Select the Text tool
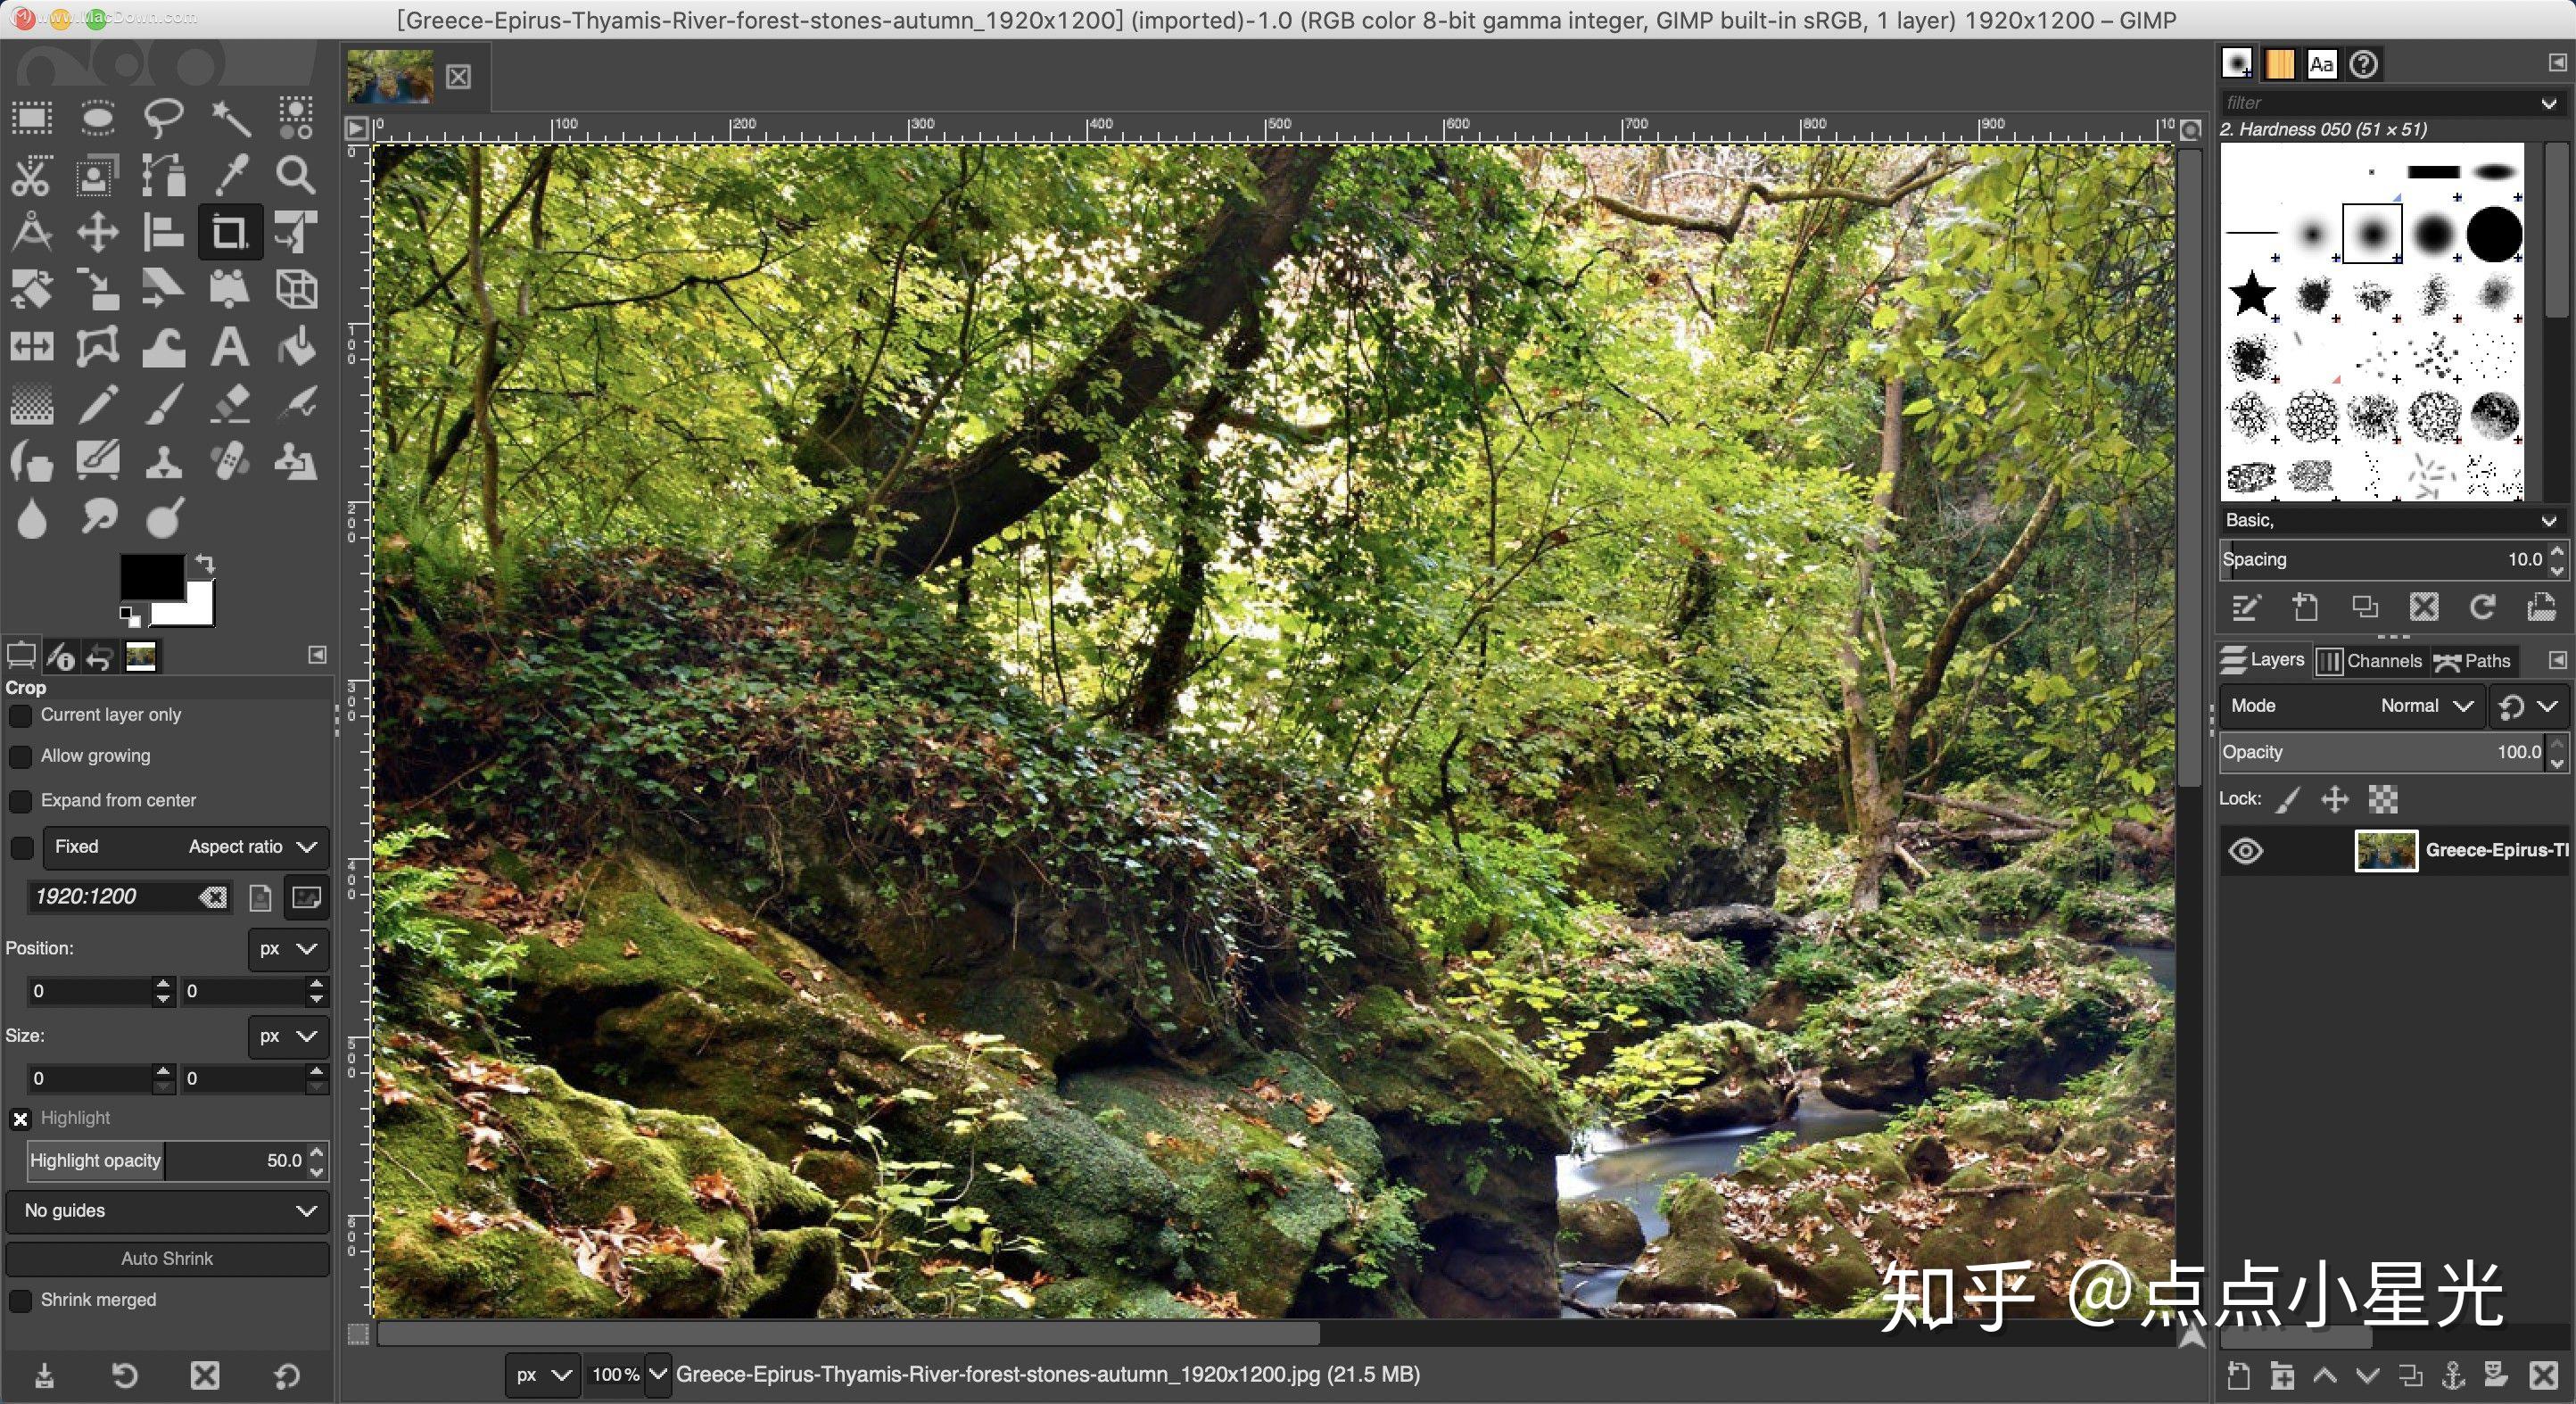 tap(229, 347)
